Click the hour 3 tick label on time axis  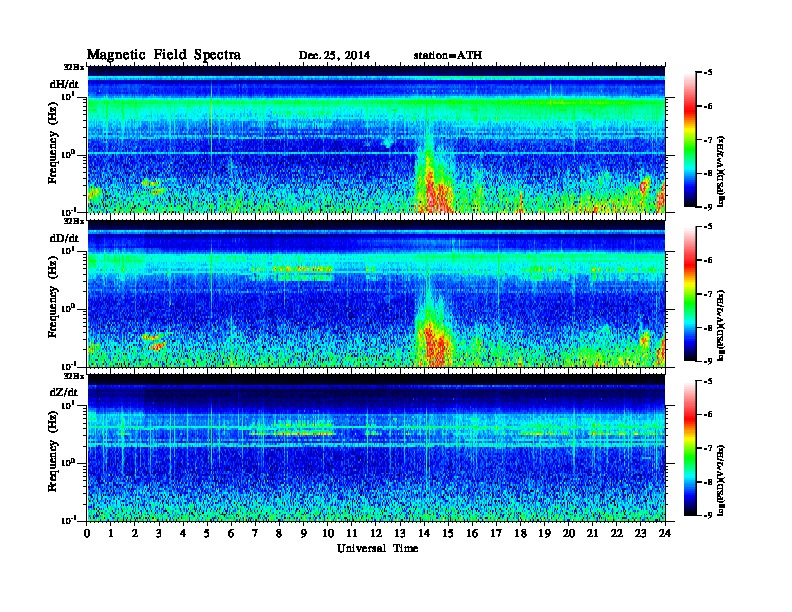159,533
